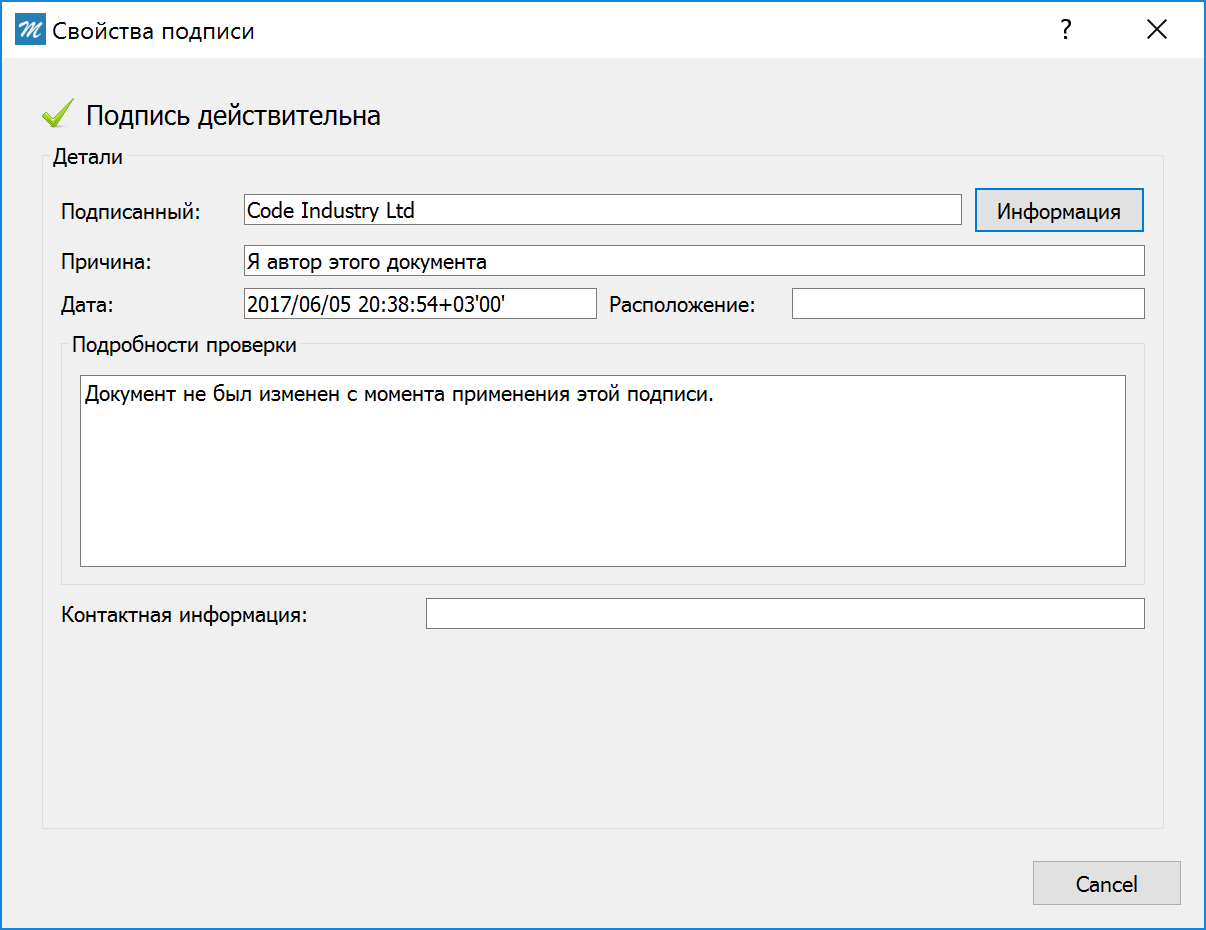
Task: Click the Подробности проверки group title
Action: pos(184,346)
